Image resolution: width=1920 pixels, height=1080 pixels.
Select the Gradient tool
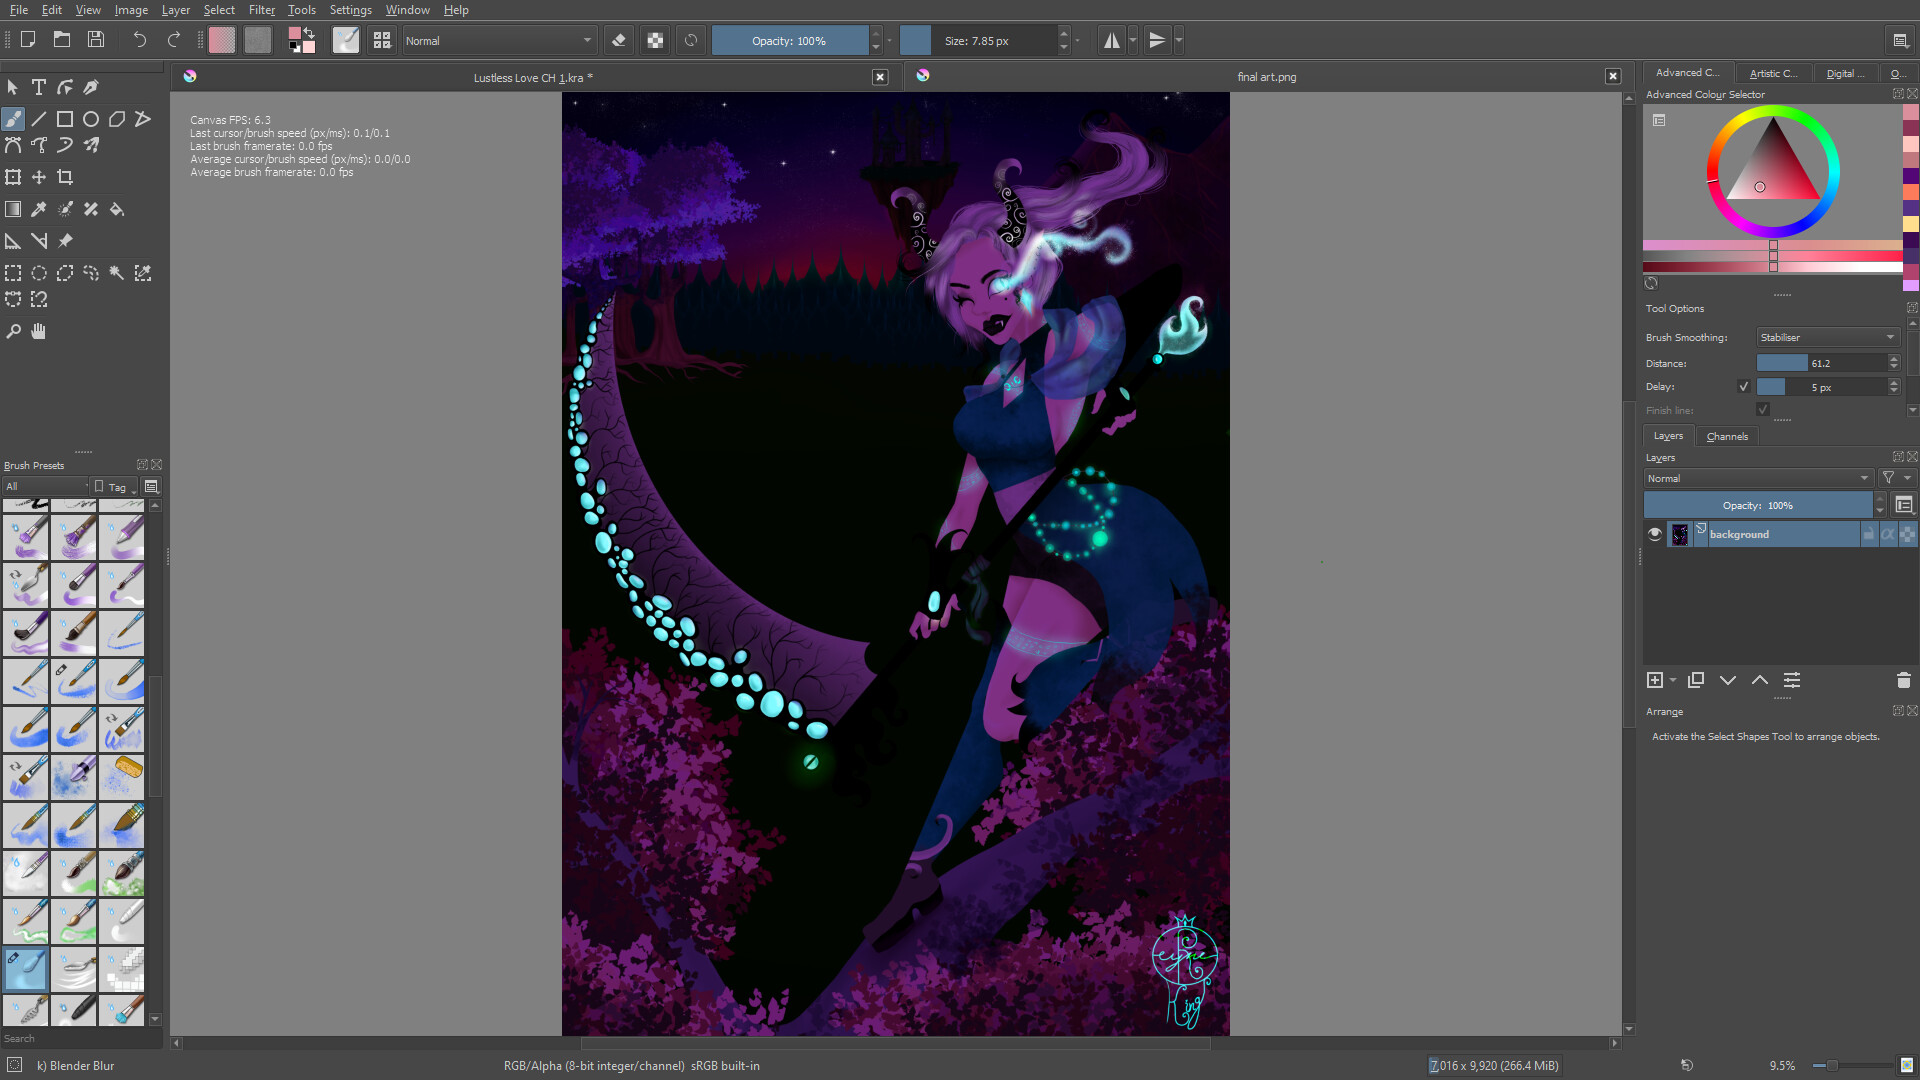click(13, 209)
